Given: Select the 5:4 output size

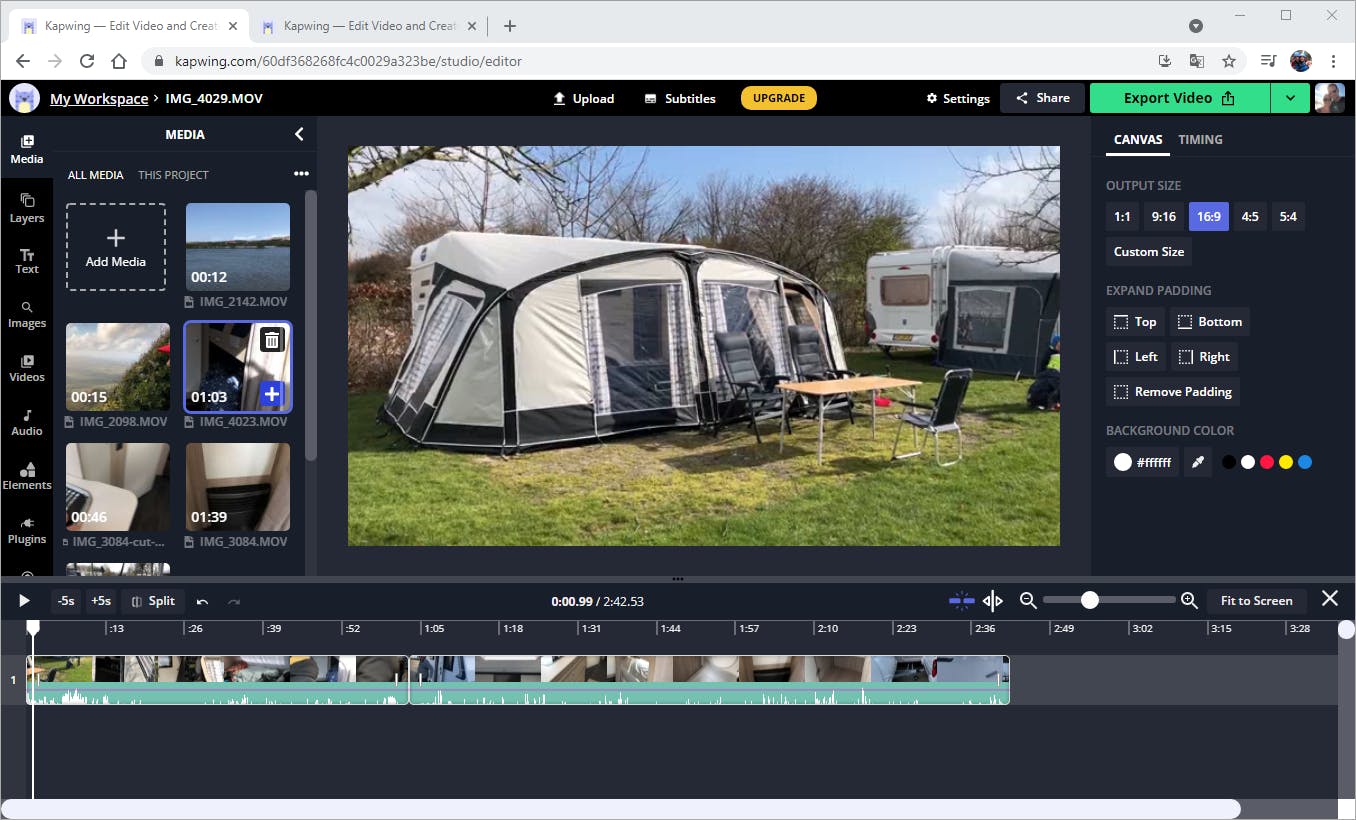Looking at the screenshot, I should (x=1288, y=217).
